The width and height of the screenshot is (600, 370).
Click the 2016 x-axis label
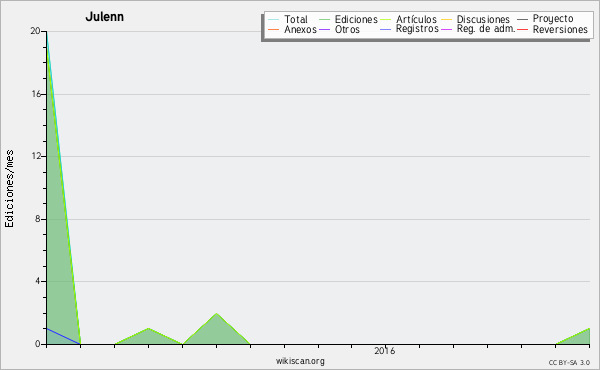tap(385, 351)
